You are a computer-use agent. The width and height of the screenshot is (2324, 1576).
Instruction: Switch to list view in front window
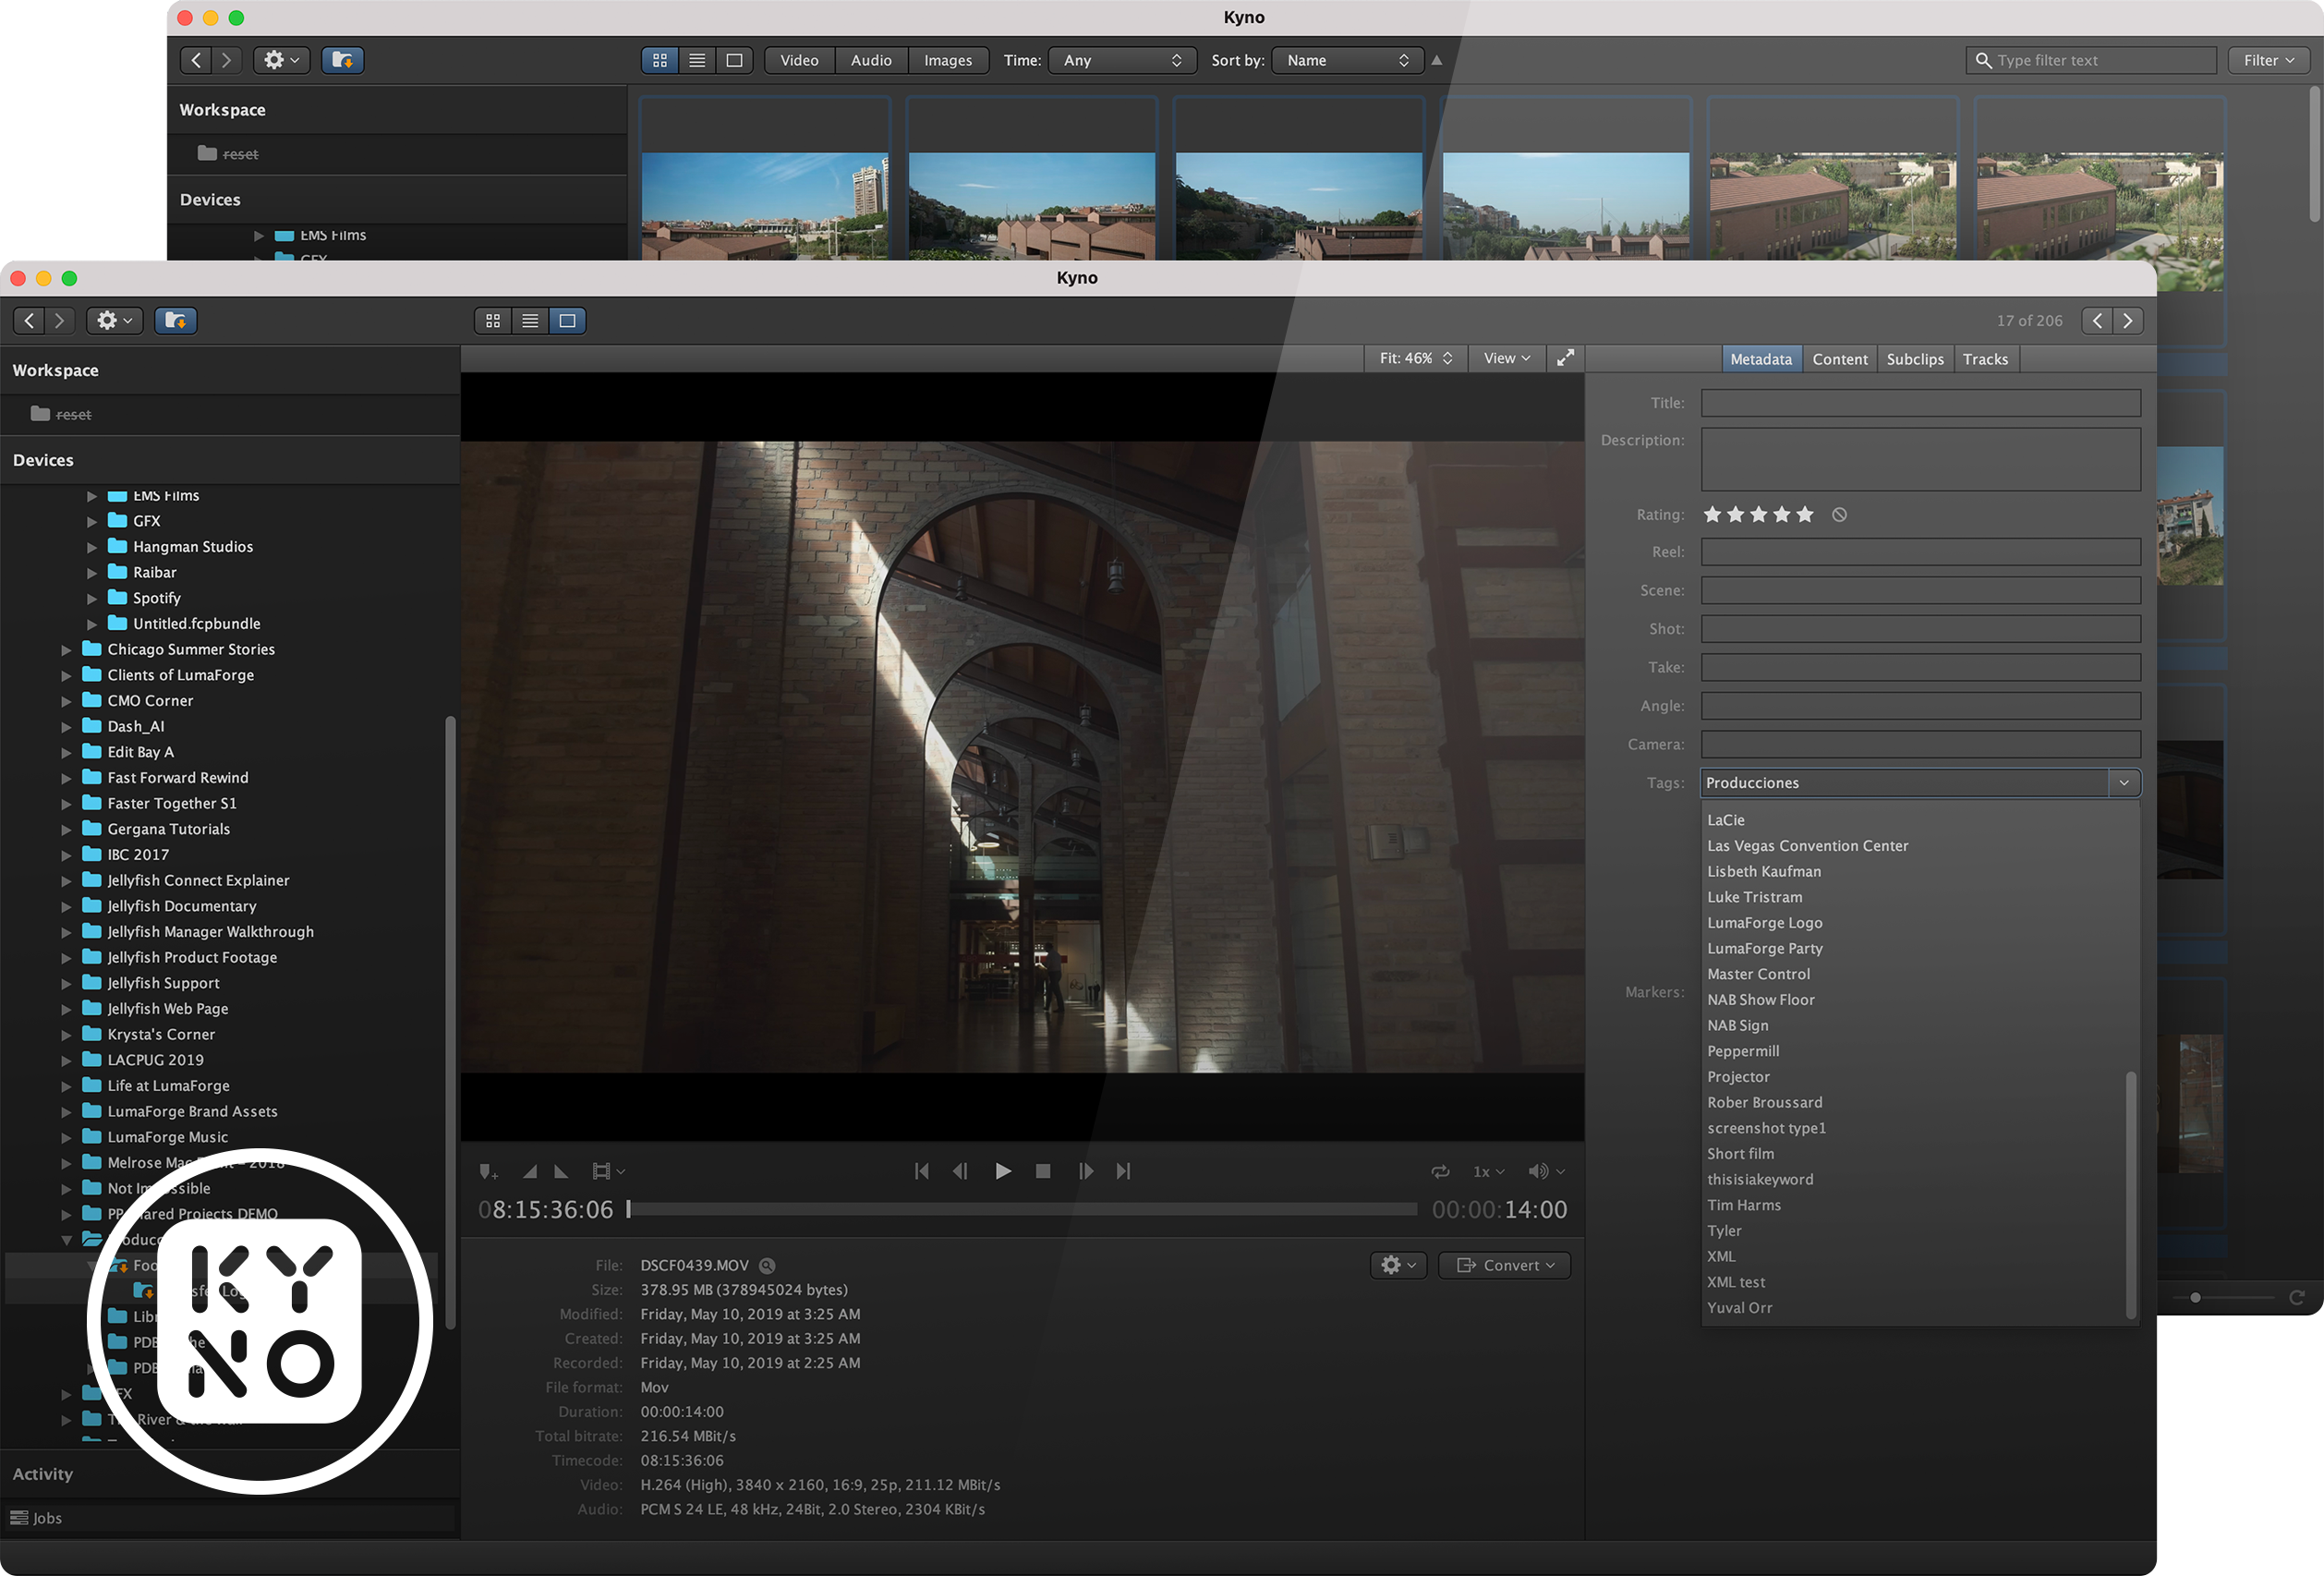click(x=530, y=321)
